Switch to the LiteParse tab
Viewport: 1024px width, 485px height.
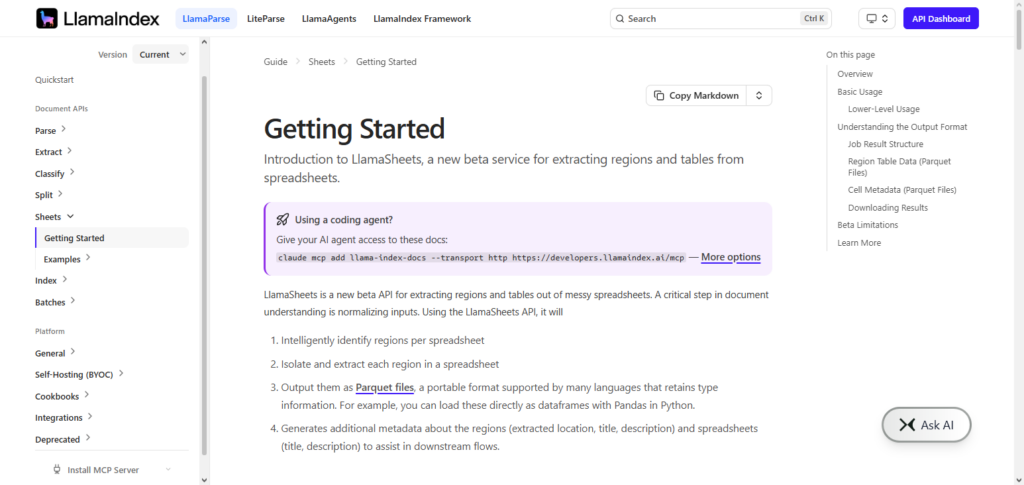(266, 19)
